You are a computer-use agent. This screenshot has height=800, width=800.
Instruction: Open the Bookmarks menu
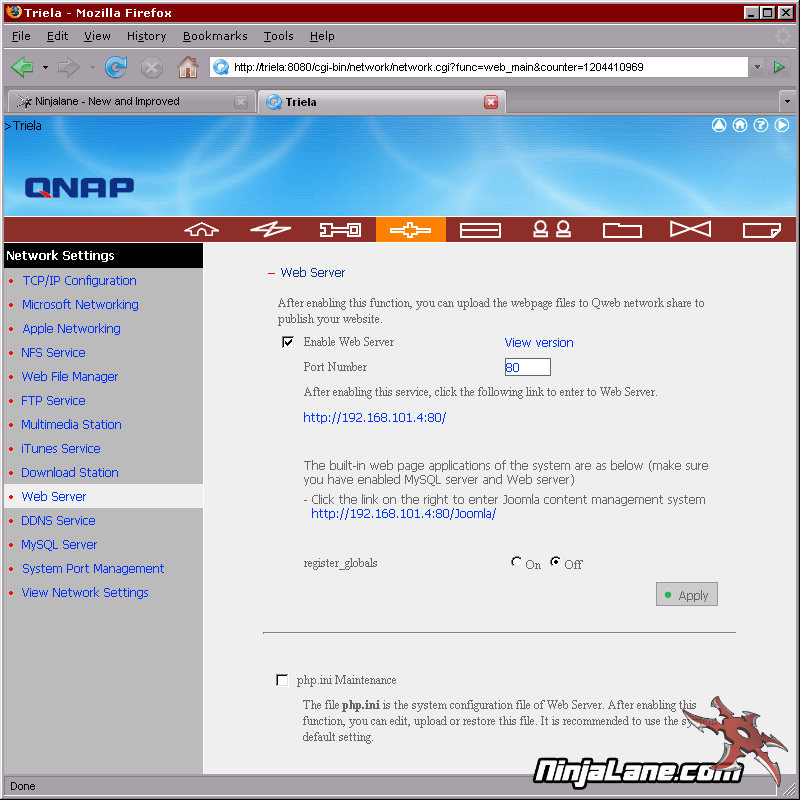tap(215, 36)
